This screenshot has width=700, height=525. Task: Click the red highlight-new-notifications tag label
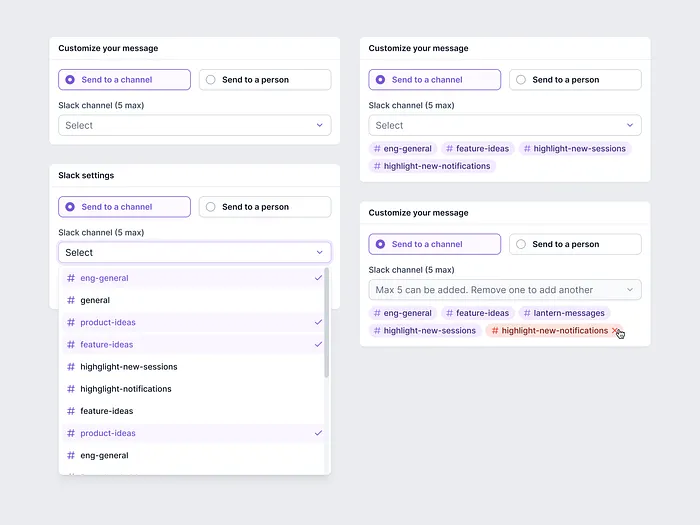[554, 331]
